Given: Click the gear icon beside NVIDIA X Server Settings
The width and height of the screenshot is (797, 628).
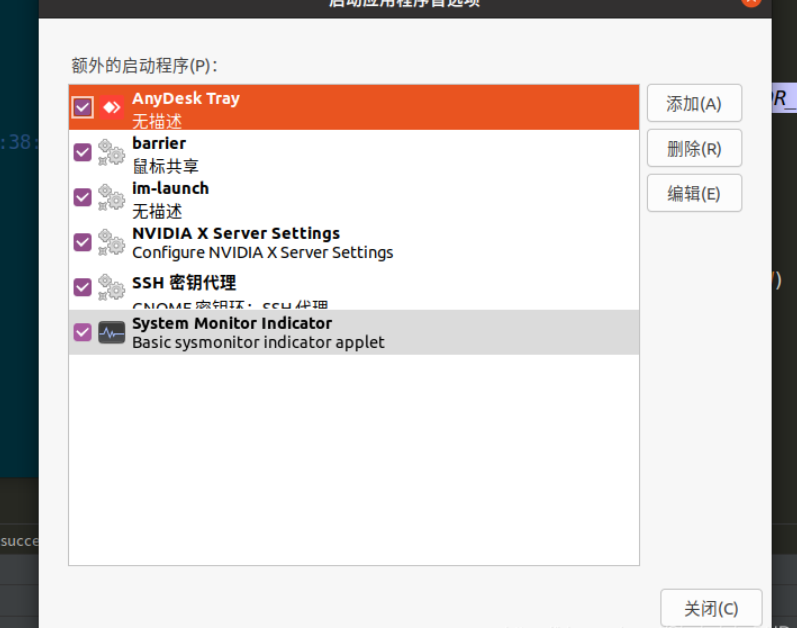Looking at the screenshot, I should [111, 242].
